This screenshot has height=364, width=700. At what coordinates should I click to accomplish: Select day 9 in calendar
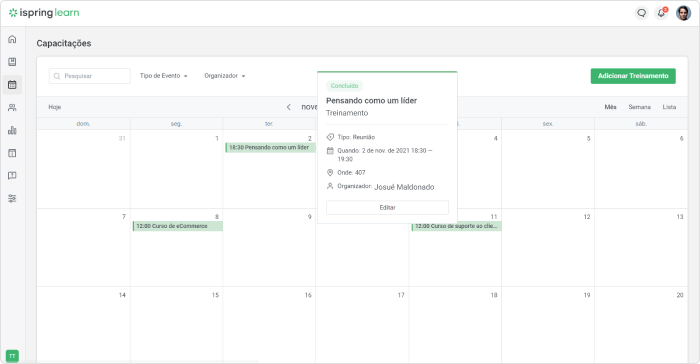(269, 247)
